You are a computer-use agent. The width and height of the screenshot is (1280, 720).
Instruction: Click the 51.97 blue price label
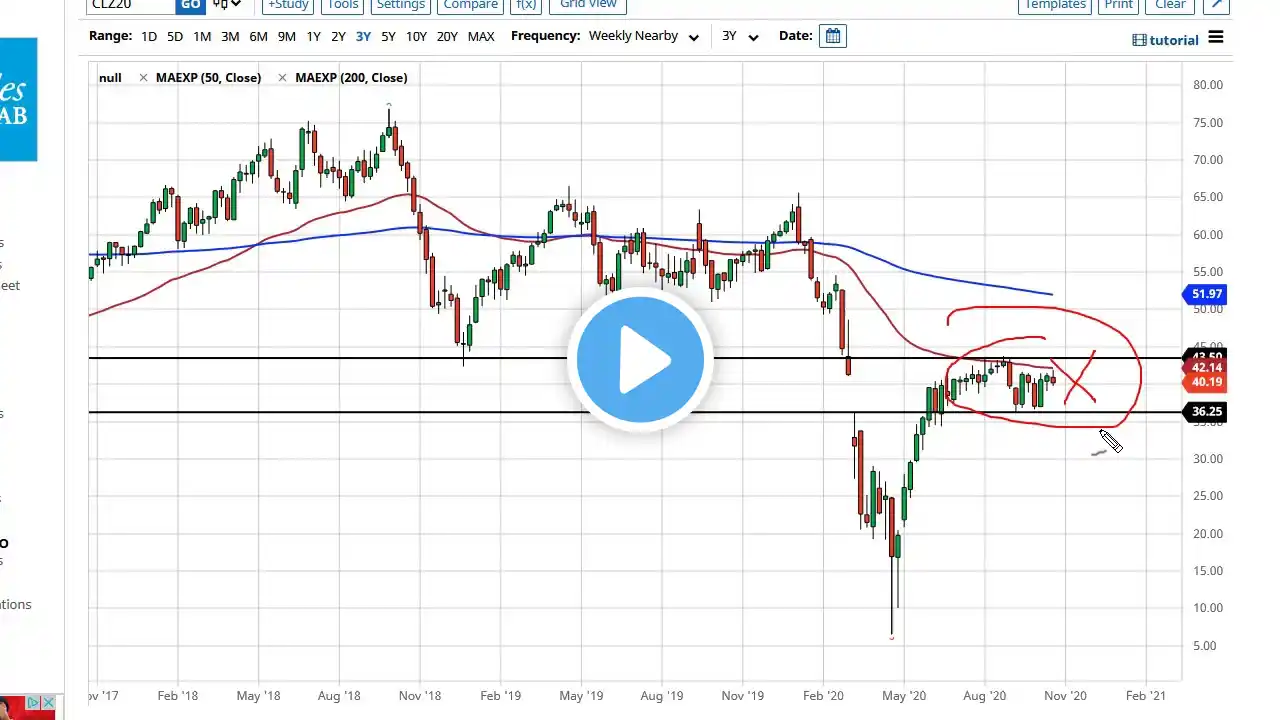(x=1204, y=294)
